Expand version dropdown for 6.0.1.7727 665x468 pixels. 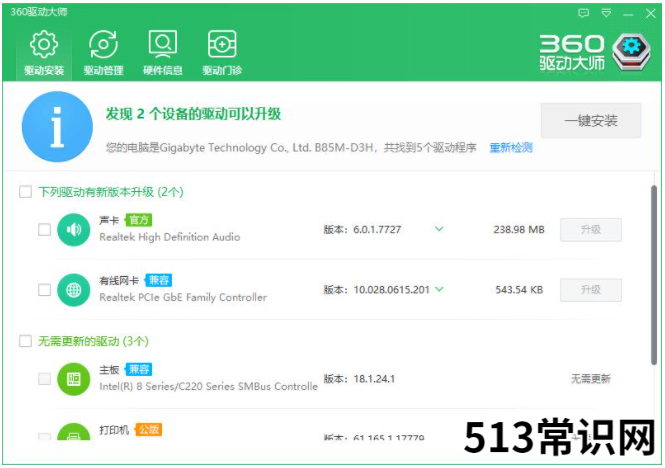(439, 229)
